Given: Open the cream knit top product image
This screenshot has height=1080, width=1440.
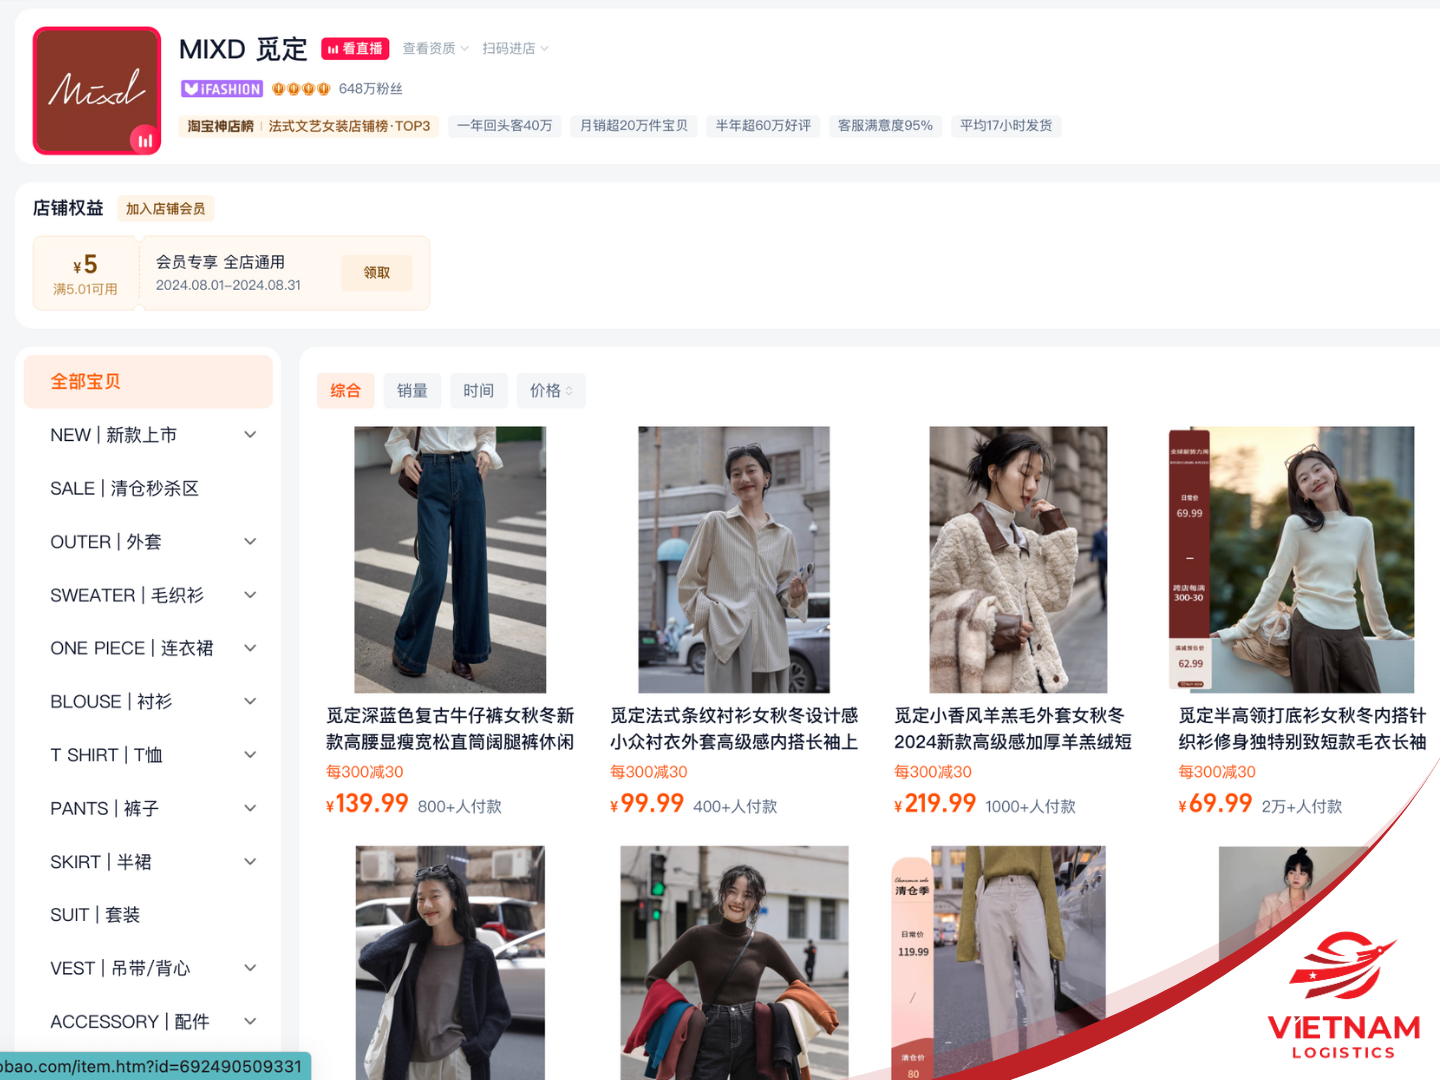Looking at the screenshot, I should [1291, 560].
